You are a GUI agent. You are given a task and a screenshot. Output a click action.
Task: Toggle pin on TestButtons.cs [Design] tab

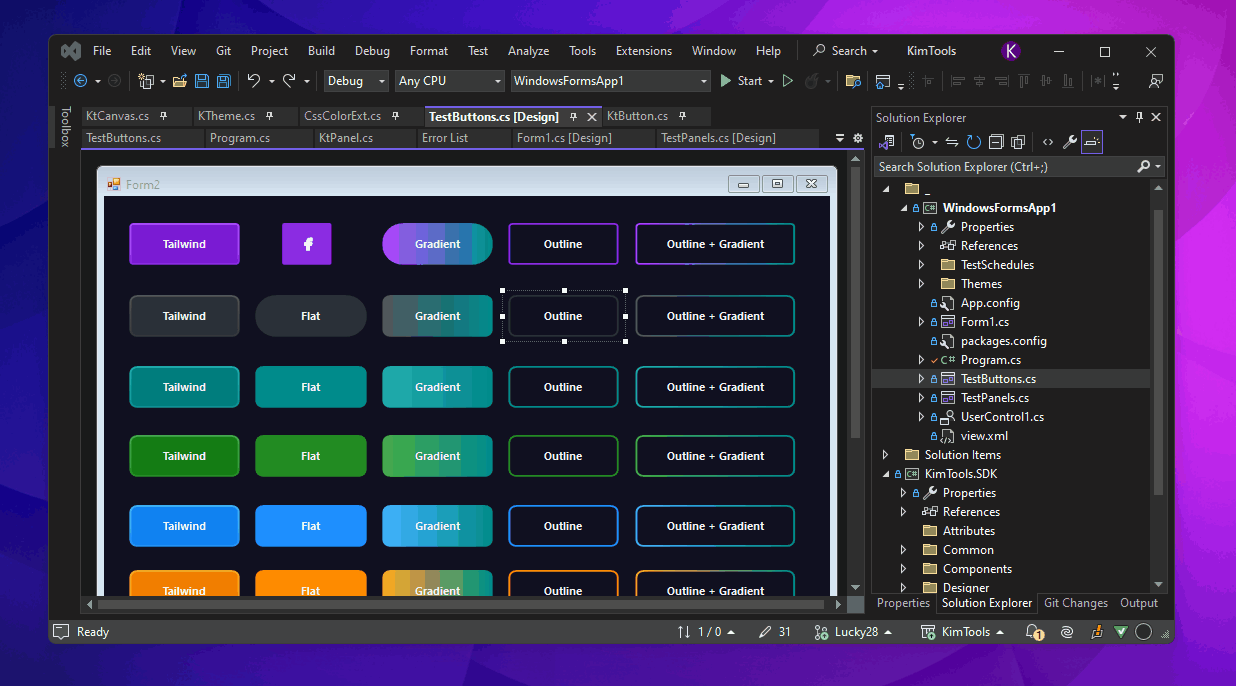tap(573, 117)
